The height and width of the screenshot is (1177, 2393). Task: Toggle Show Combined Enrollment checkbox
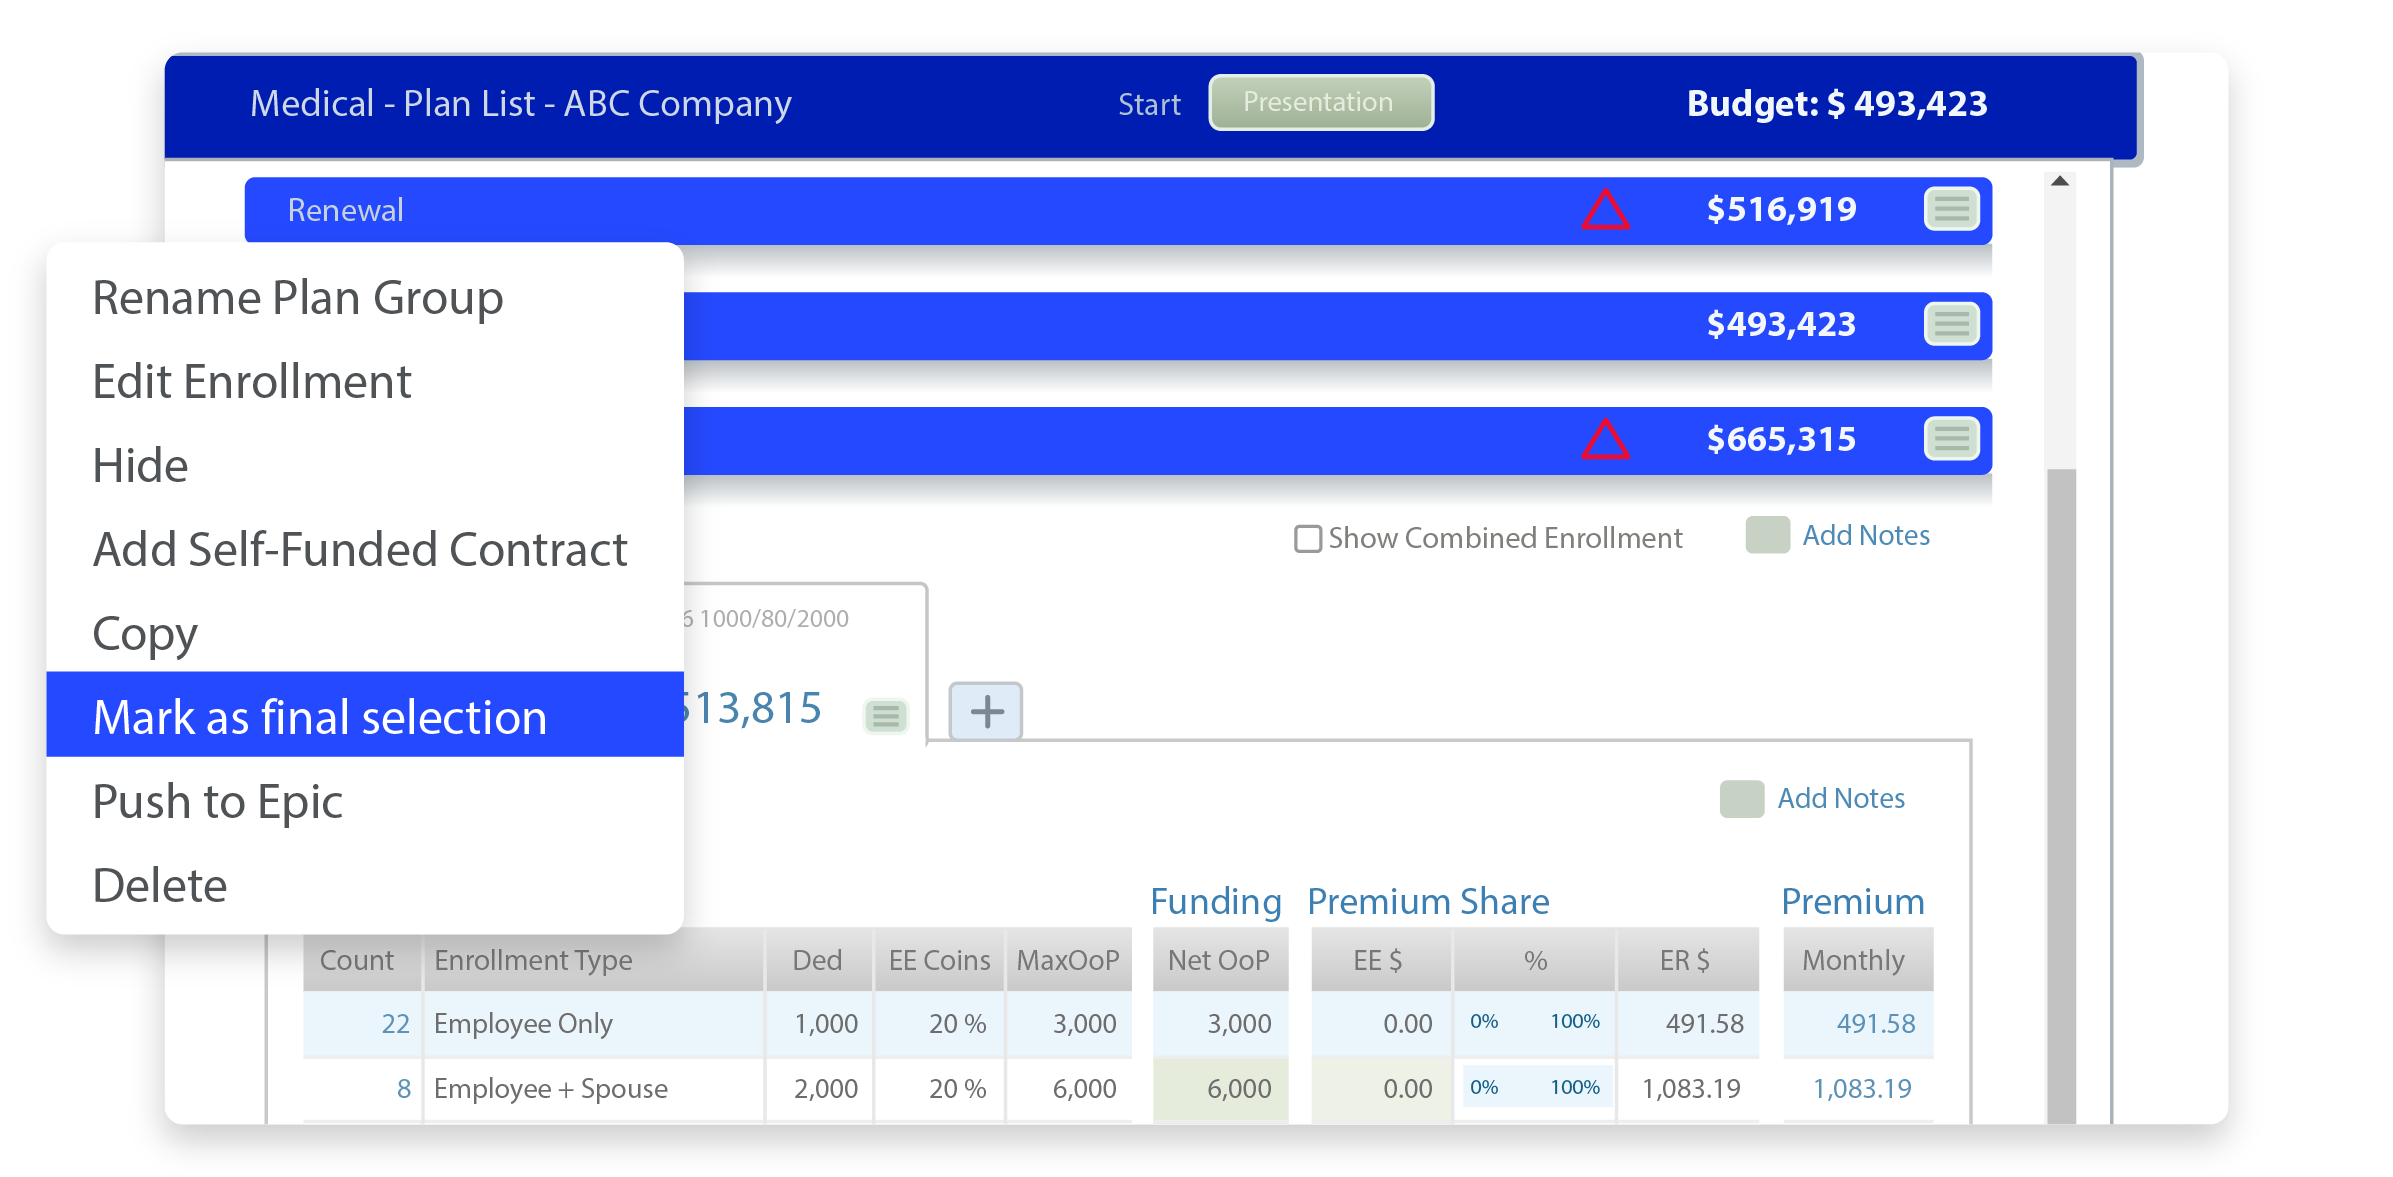[x=1307, y=539]
